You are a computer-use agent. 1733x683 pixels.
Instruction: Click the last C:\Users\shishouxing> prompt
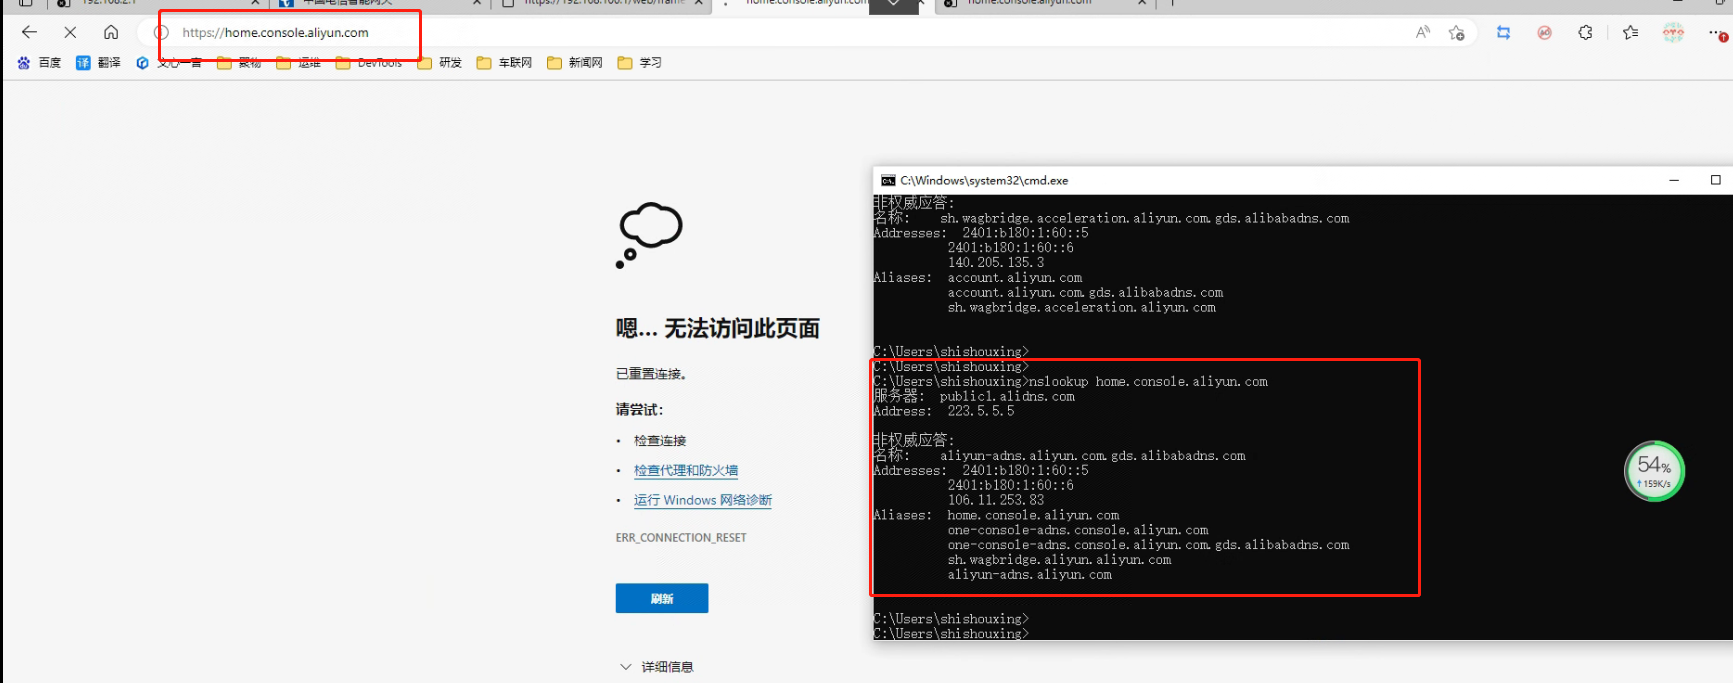950,634
